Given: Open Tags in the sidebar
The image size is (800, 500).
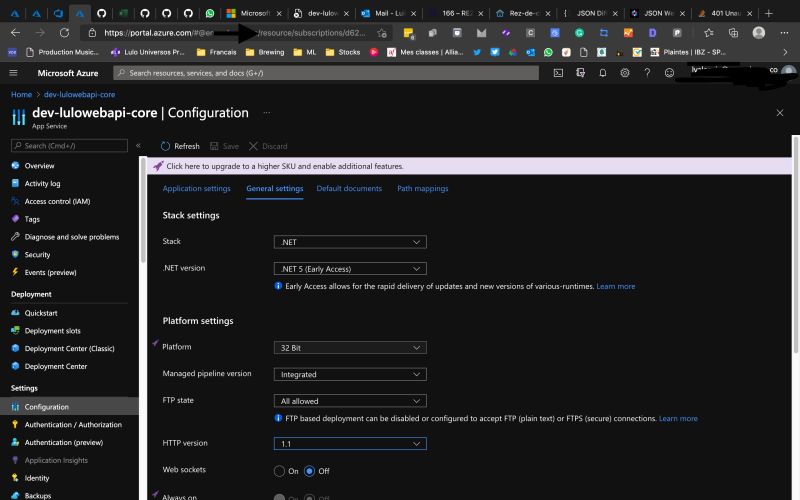Looking at the screenshot, I should point(32,219).
